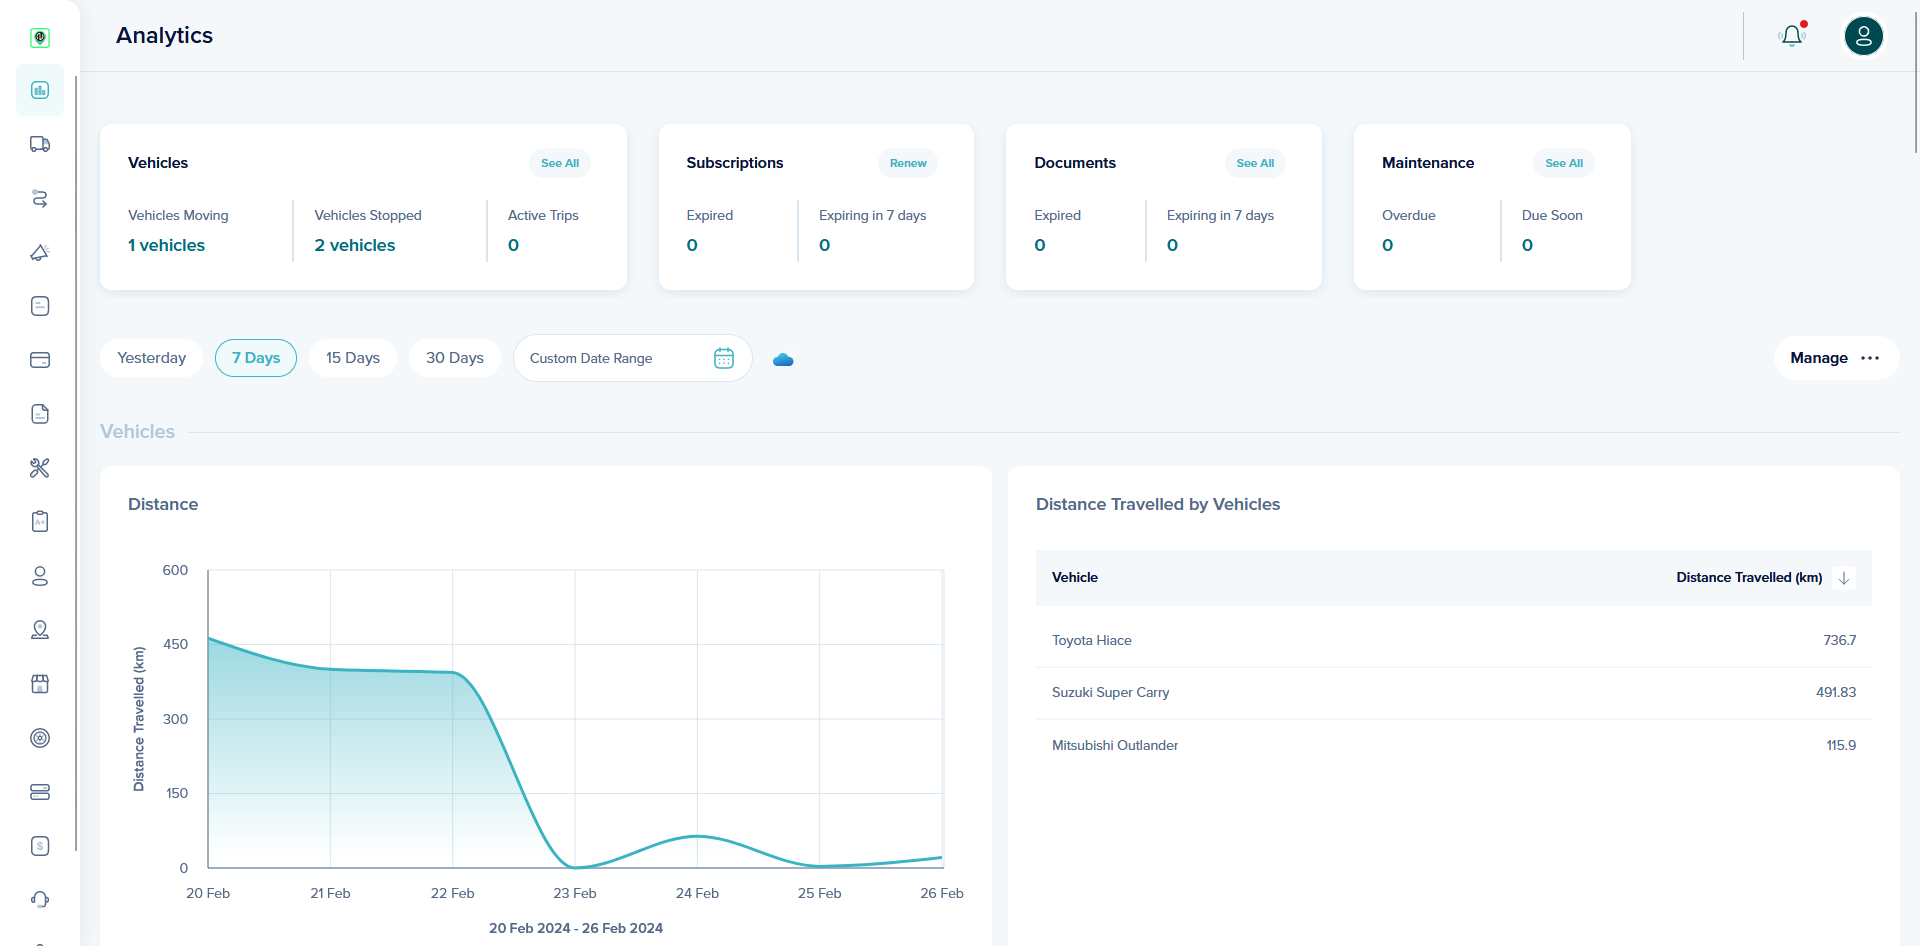This screenshot has height=946, width=1920.
Task: Open the server stack sidebar icon
Action: [x=40, y=792]
